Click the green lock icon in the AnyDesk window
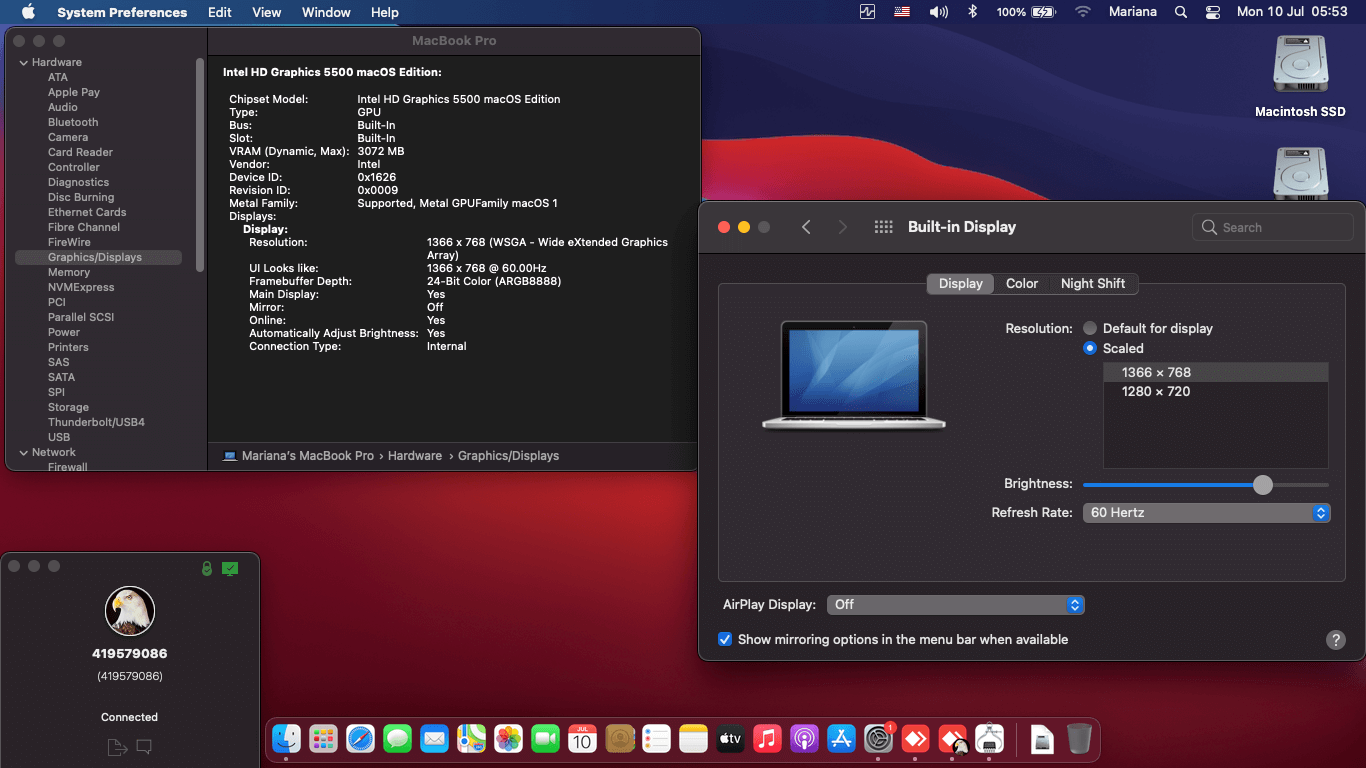Image resolution: width=1366 pixels, height=768 pixels. point(207,568)
